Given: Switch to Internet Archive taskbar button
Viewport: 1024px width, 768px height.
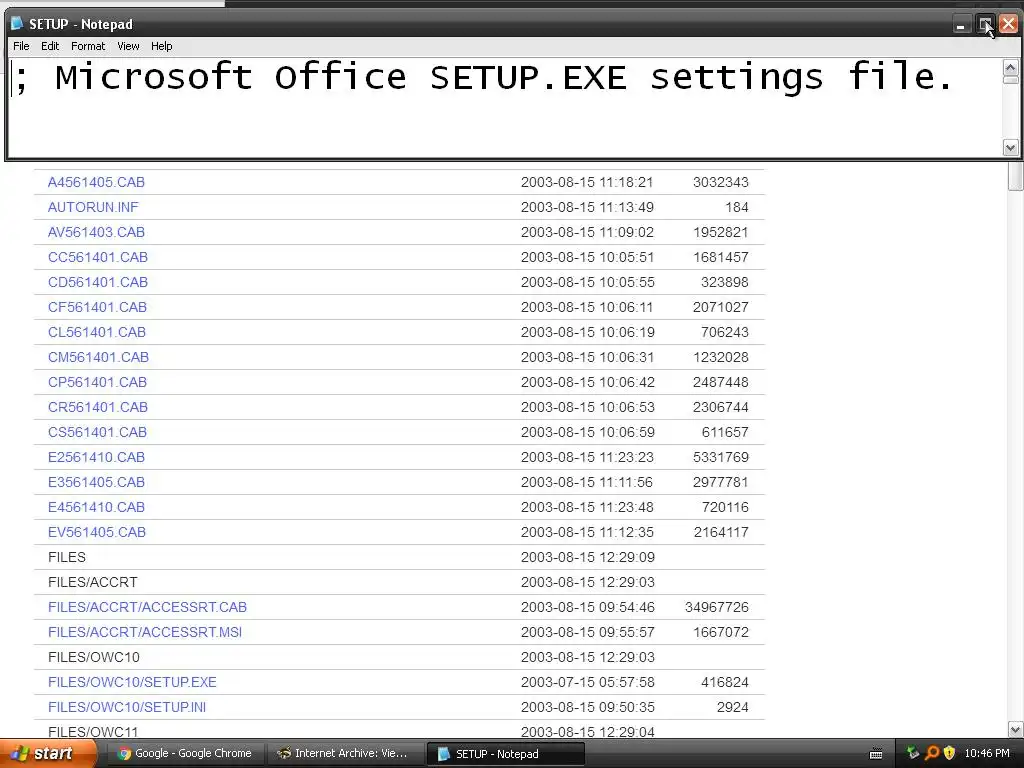Looking at the screenshot, I should pyautogui.click(x=345, y=754).
